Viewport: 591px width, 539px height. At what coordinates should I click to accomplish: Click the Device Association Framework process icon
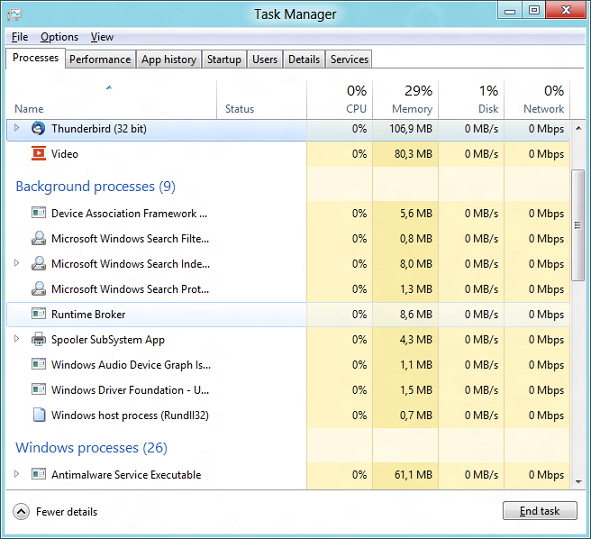click(x=38, y=213)
